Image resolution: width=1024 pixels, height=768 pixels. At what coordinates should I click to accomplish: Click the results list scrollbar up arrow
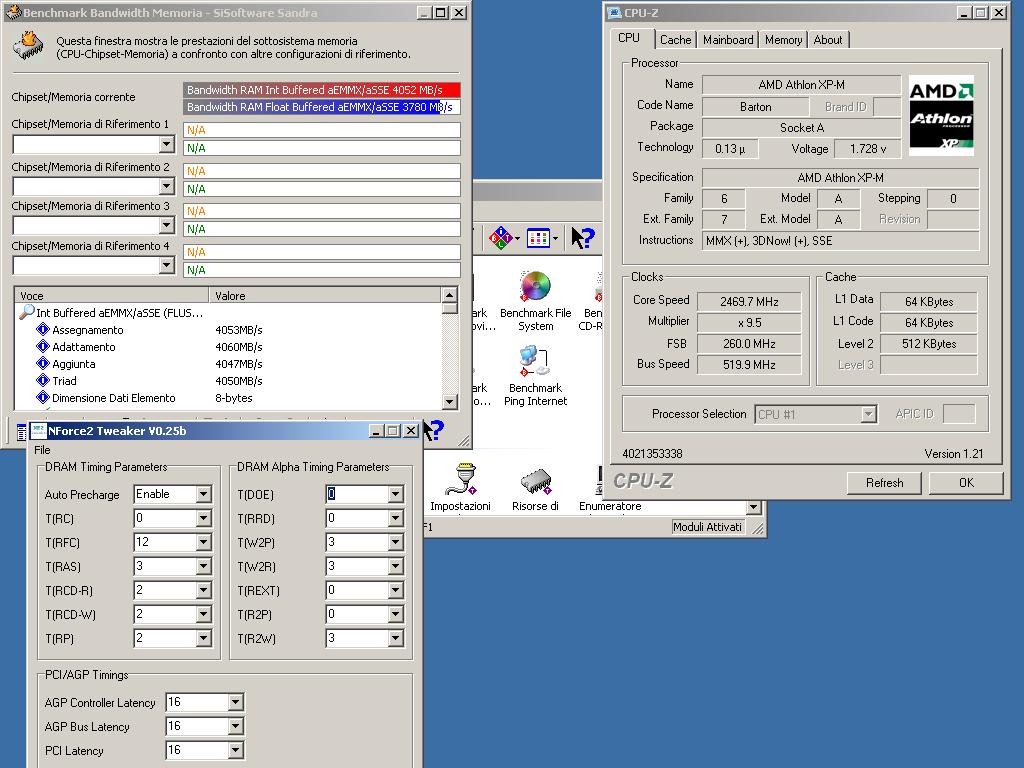[x=449, y=295]
